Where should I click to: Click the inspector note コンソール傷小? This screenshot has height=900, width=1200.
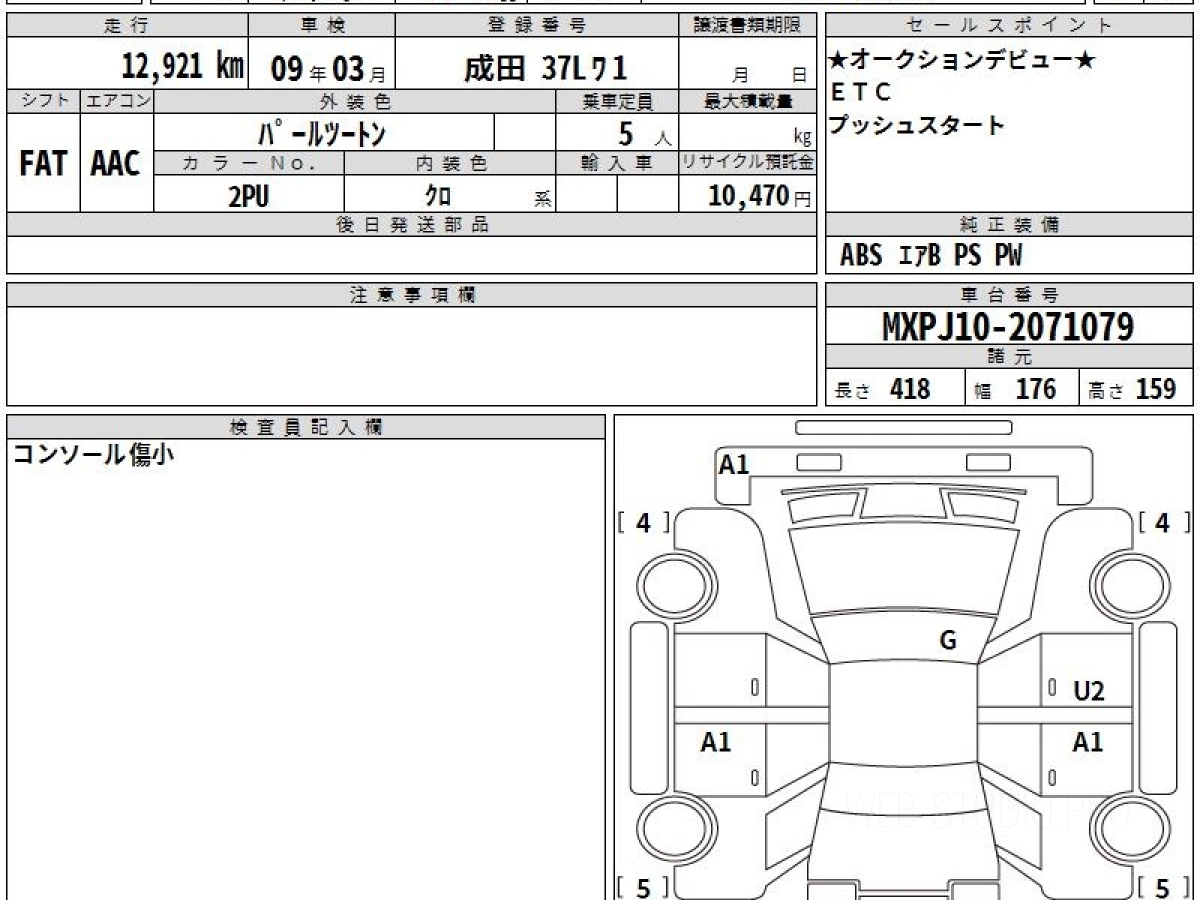92,455
